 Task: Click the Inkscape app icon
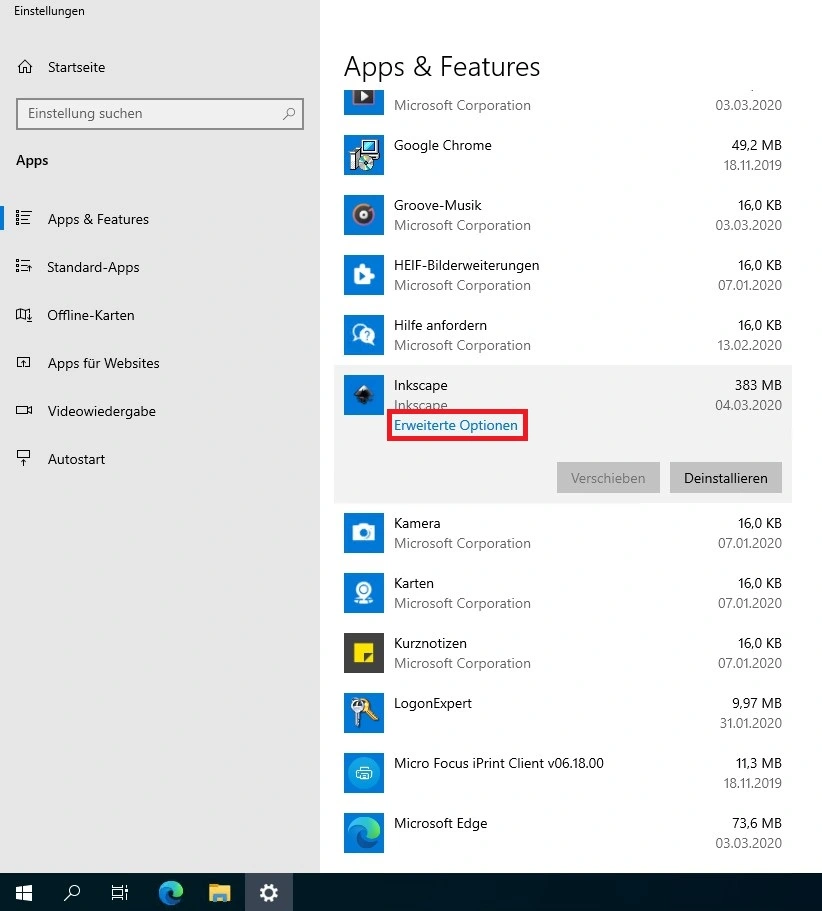pos(364,395)
